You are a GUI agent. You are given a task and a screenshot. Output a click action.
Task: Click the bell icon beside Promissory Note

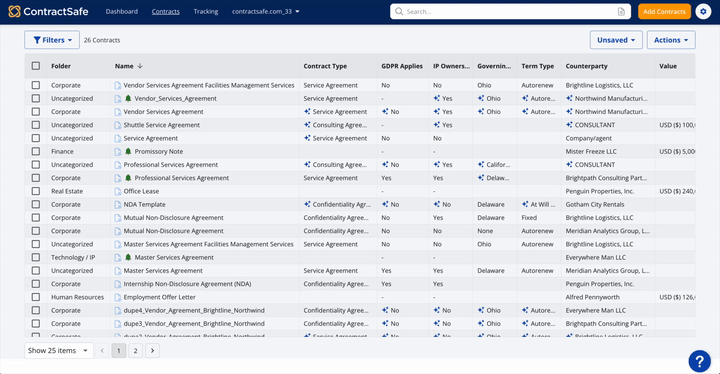pos(128,151)
